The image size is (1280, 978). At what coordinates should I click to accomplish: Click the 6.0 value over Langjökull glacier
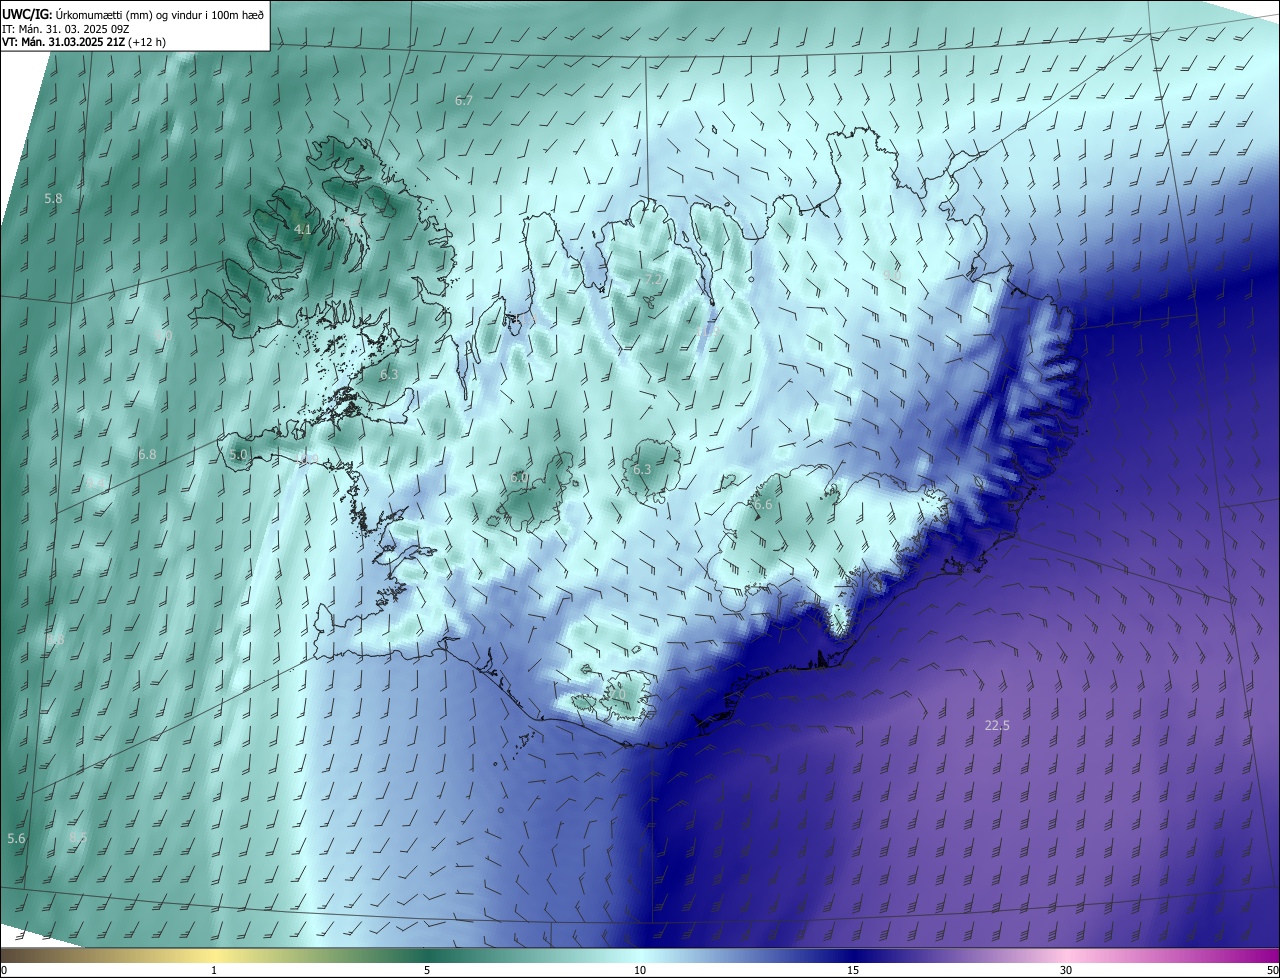(520, 478)
